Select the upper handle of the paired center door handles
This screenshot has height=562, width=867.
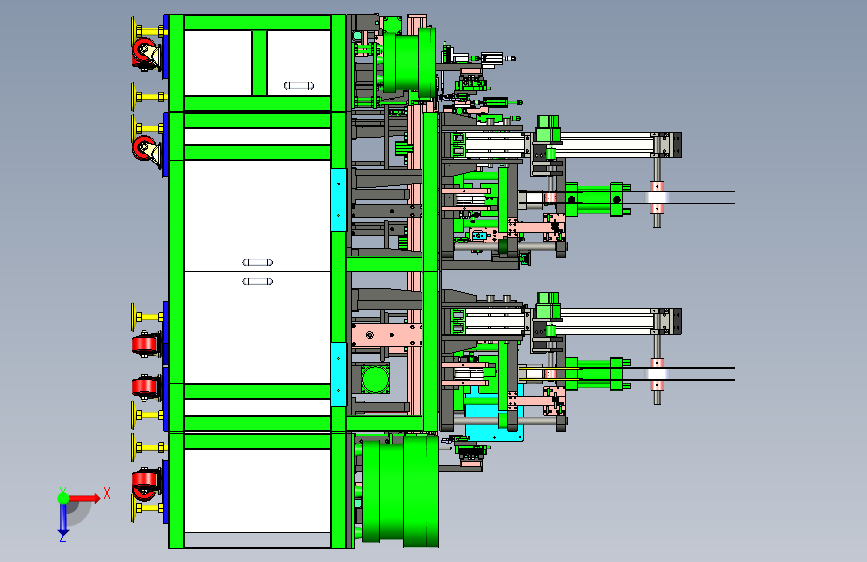click(258, 262)
